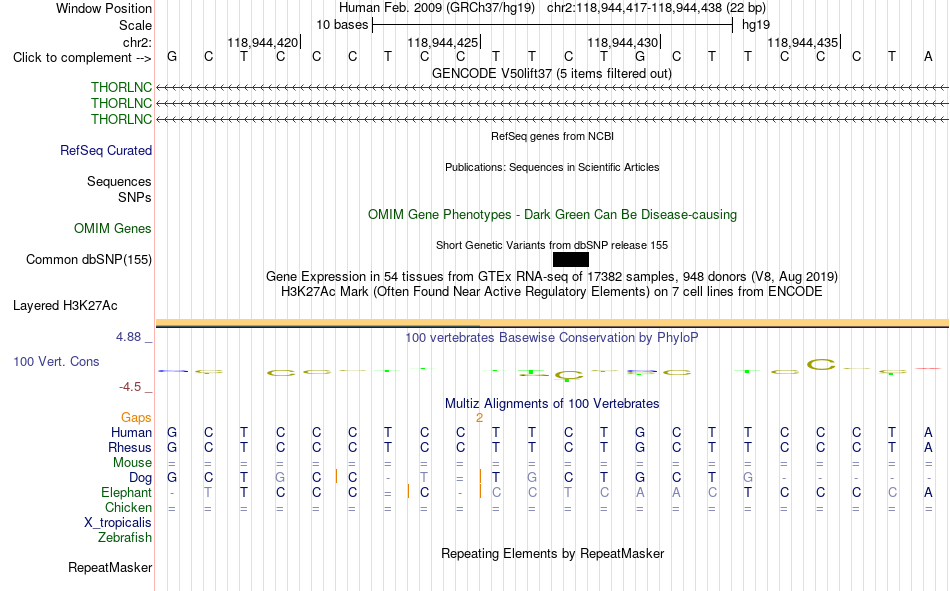Click the H3K27Ac Mark ENCODE track title
Viewport: 950px width, 591px height.
pyautogui.click(x=552, y=292)
